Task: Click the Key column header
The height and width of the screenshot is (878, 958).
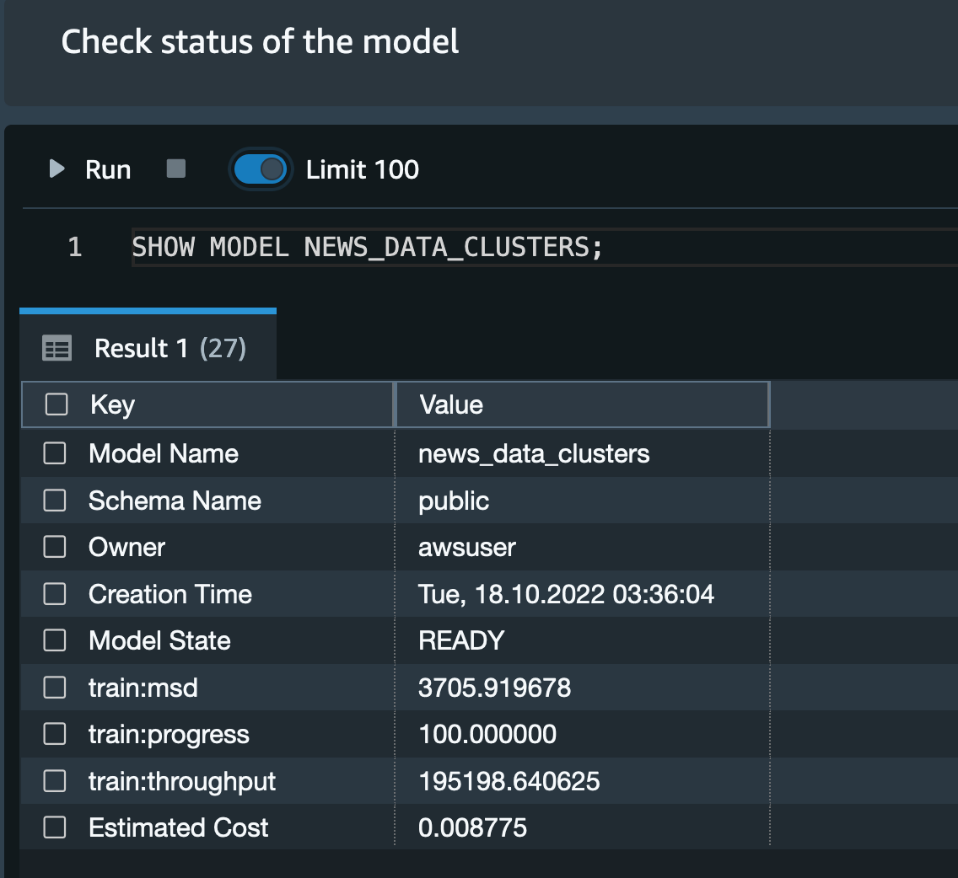Action: tap(208, 404)
